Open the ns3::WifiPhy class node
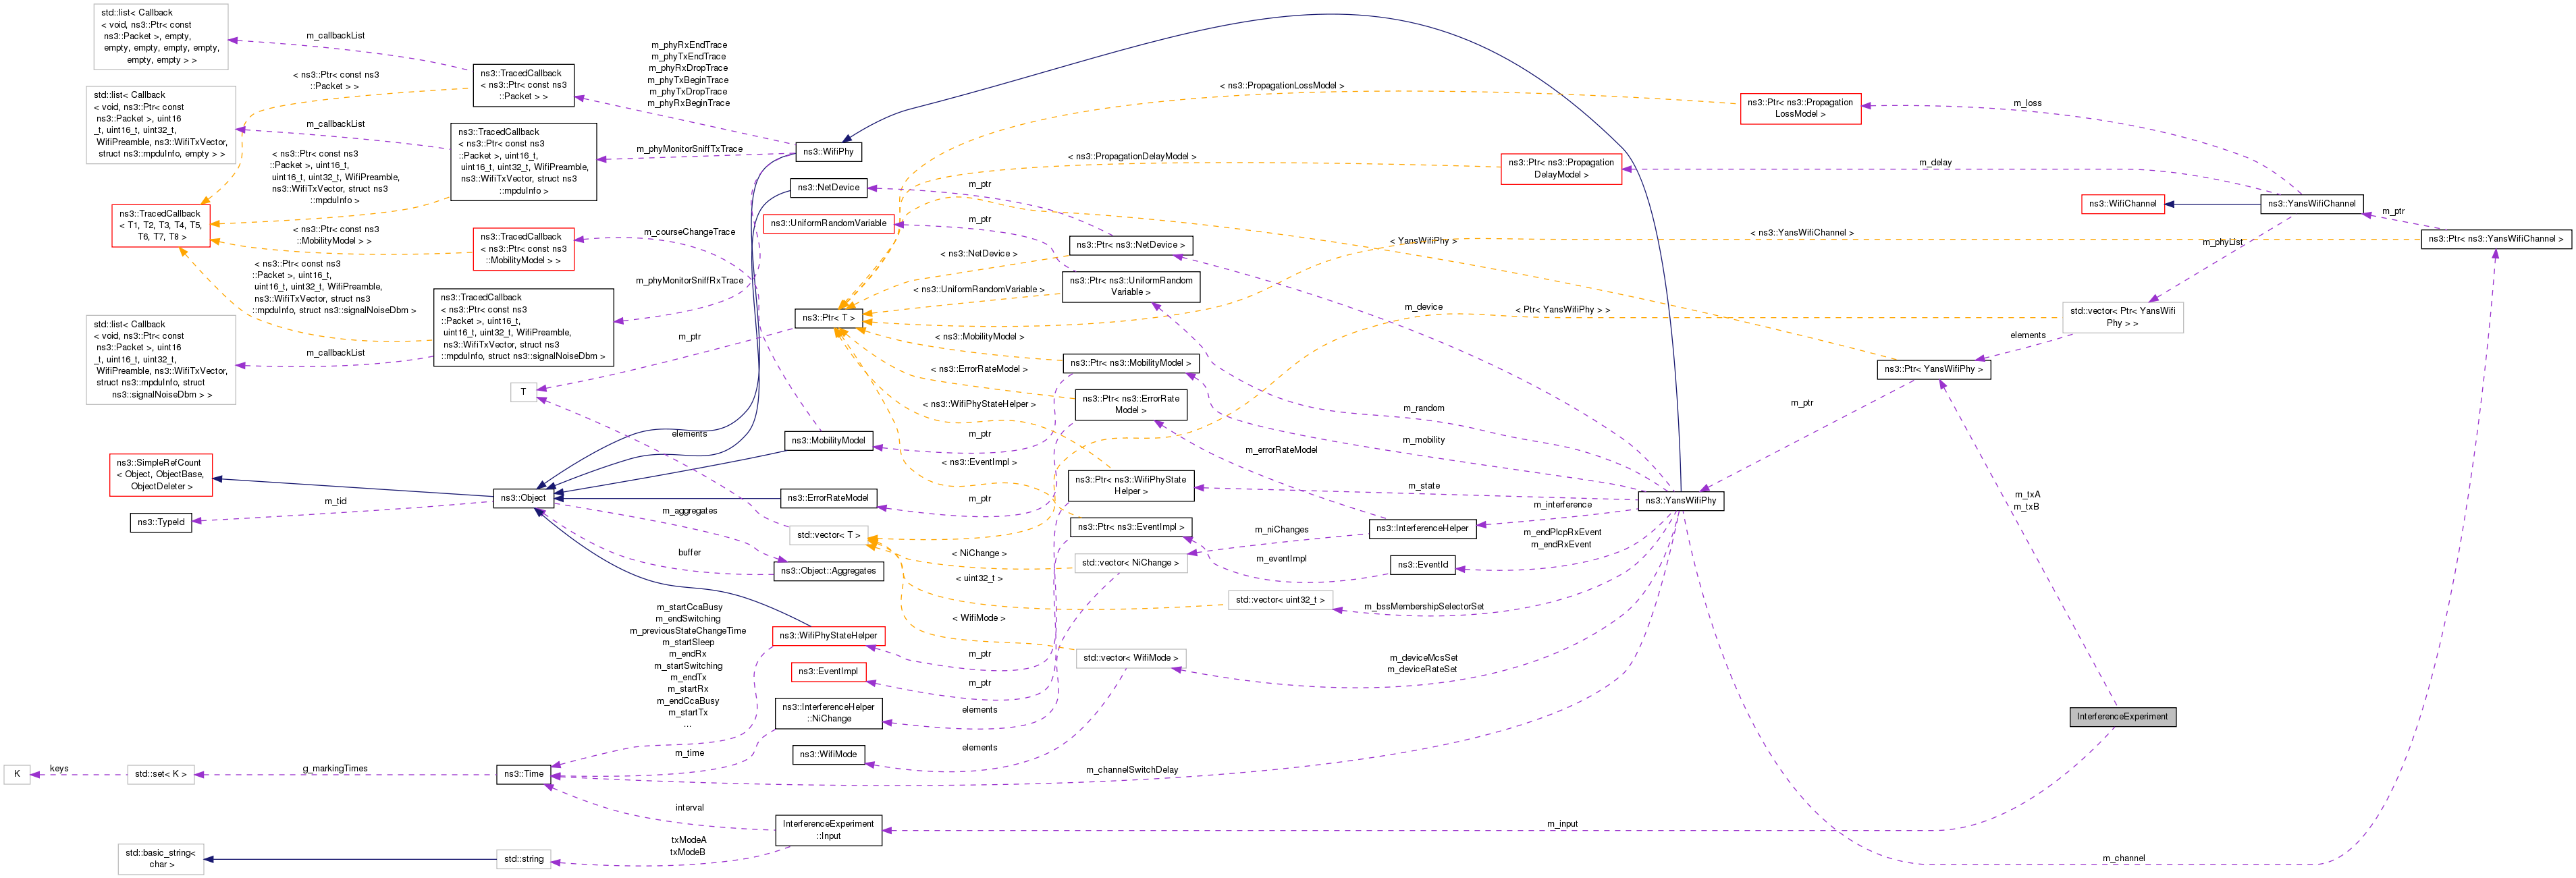Viewport: 2576px width, 878px height. point(828,152)
